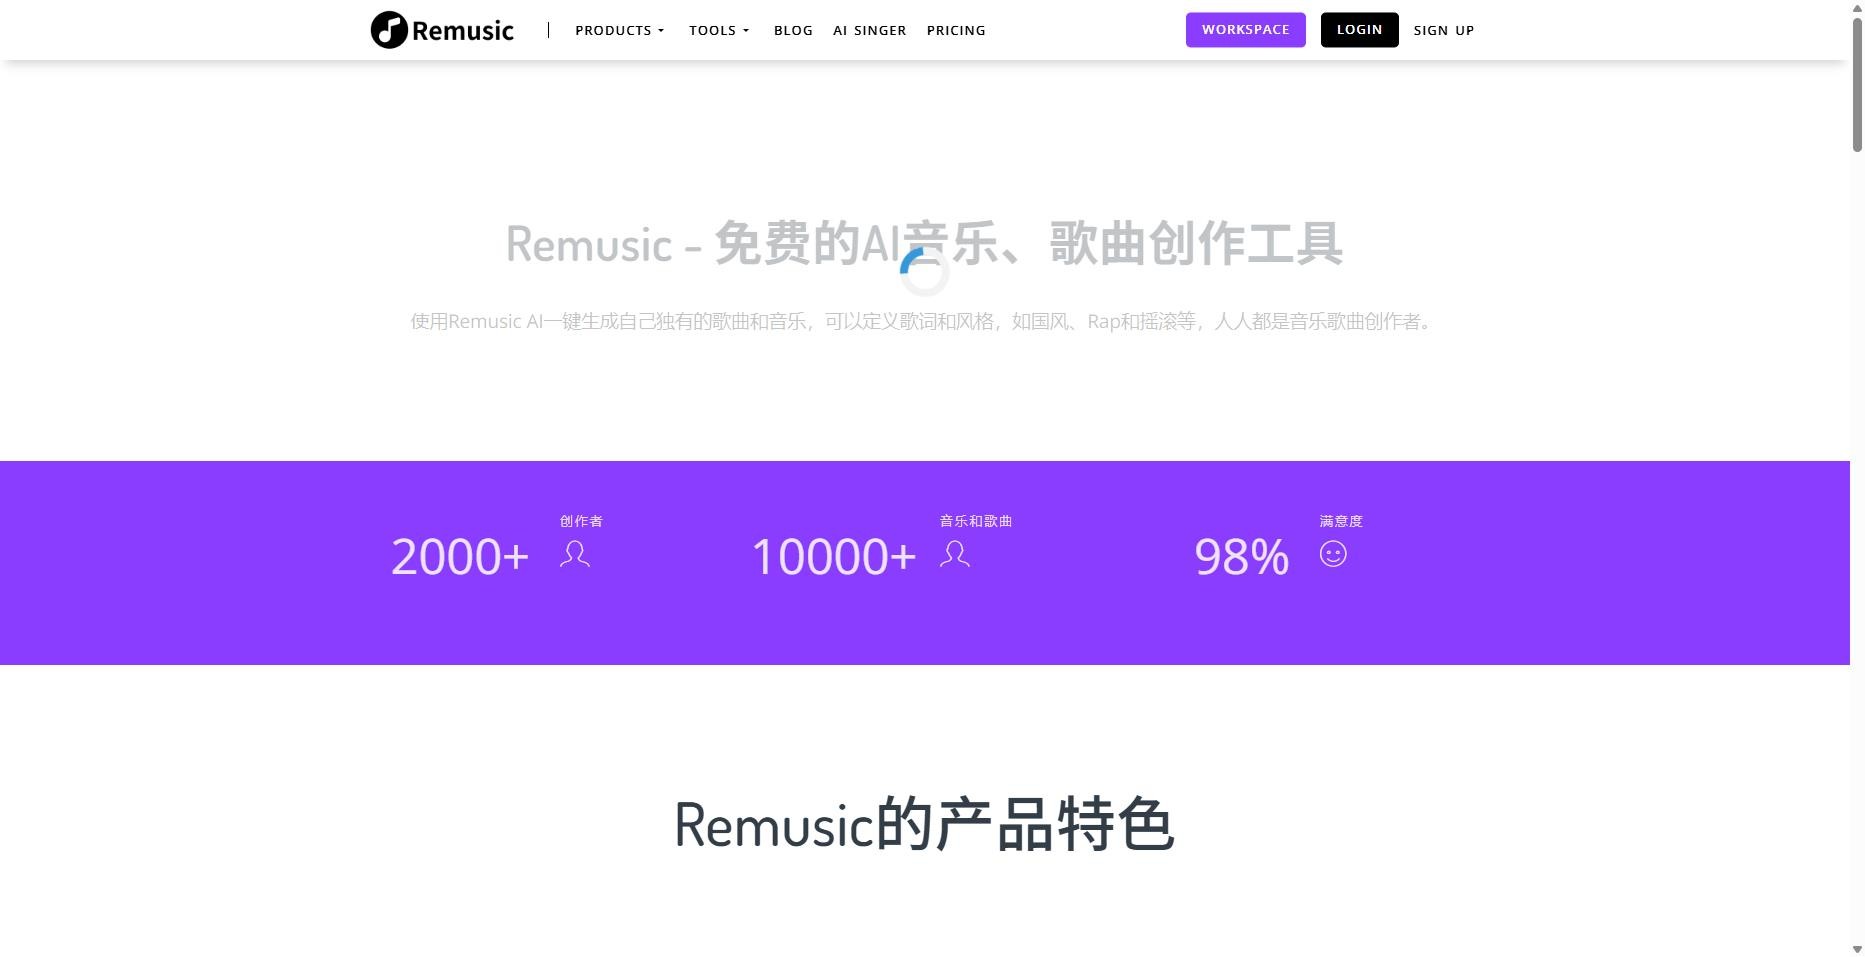The width and height of the screenshot is (1865, 957).
Task: Click the 满意度 label
Action: [x=1341, y=521]
